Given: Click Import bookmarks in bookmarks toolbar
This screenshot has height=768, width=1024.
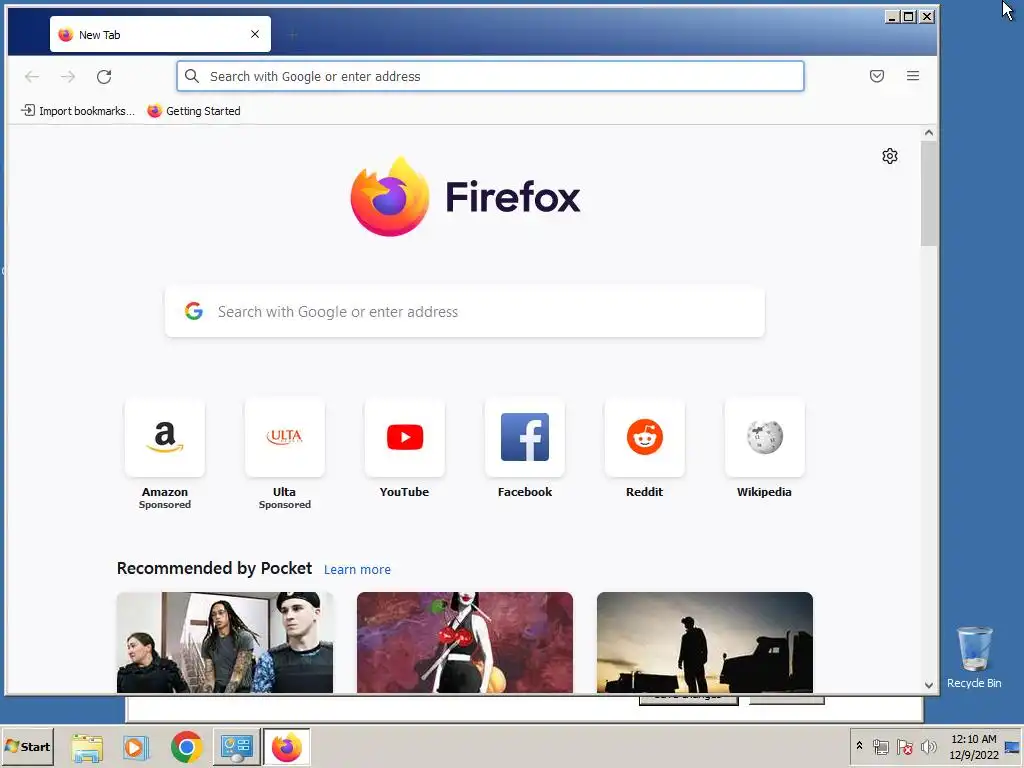Looking at the screenshot, I should (x=78, y=110).
